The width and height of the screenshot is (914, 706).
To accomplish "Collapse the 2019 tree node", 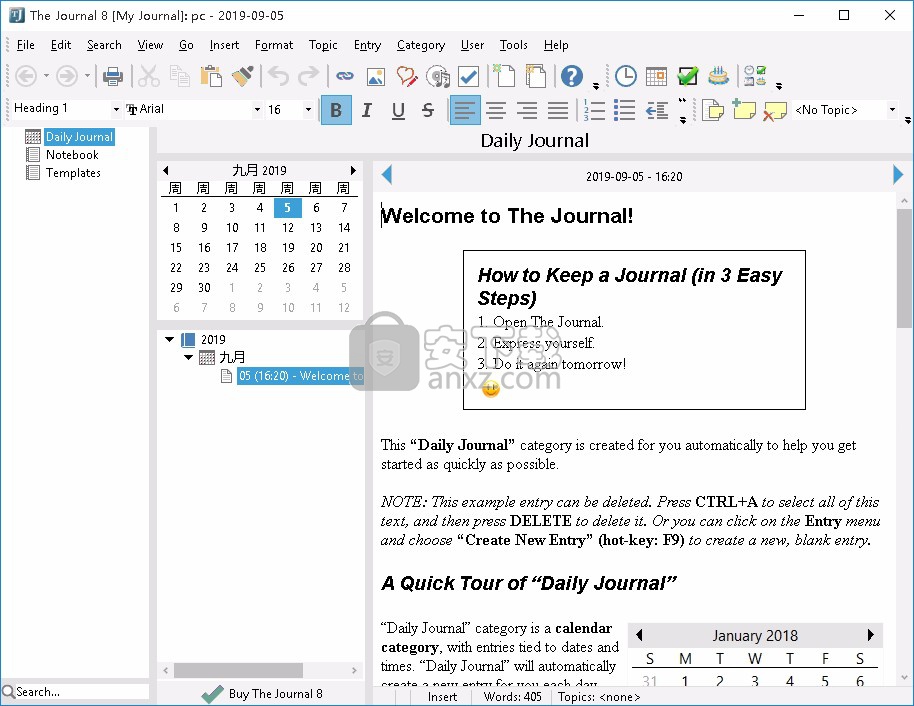I will (170, 339).
